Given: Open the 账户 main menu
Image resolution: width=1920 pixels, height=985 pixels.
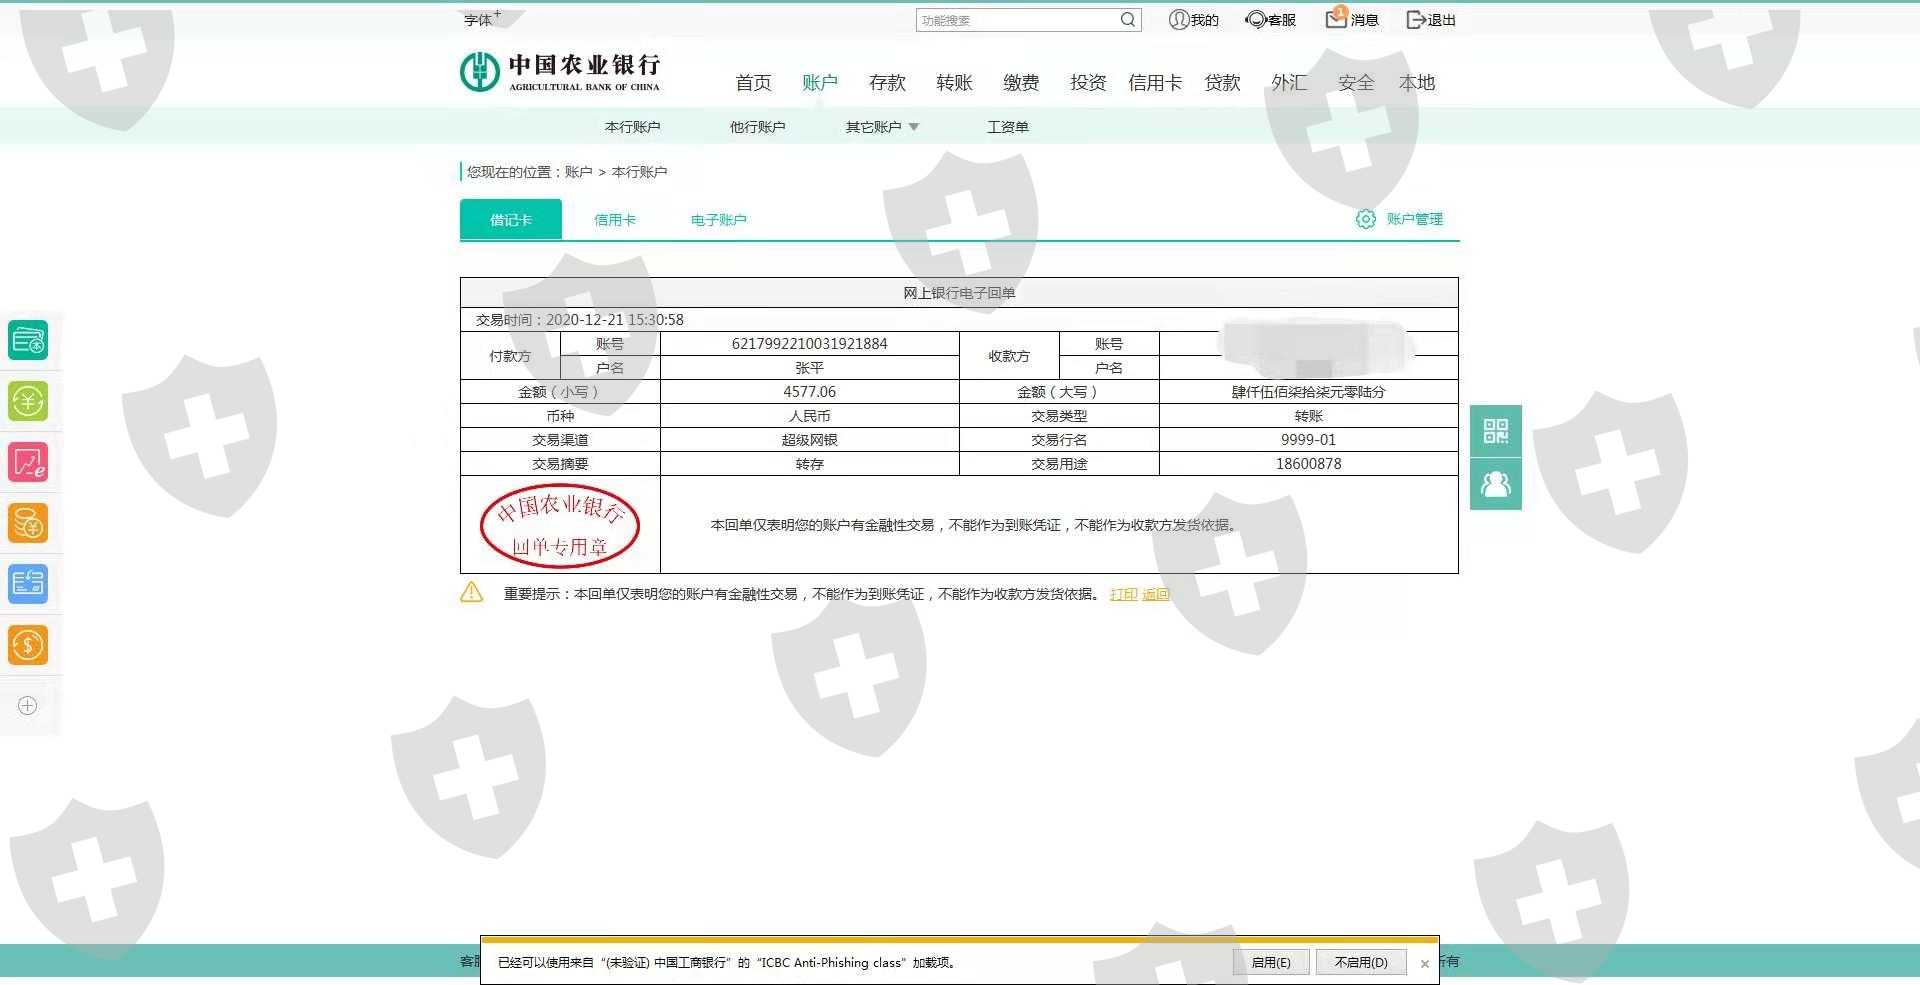Looking at the screenshot, I should [x=820, y=83].
